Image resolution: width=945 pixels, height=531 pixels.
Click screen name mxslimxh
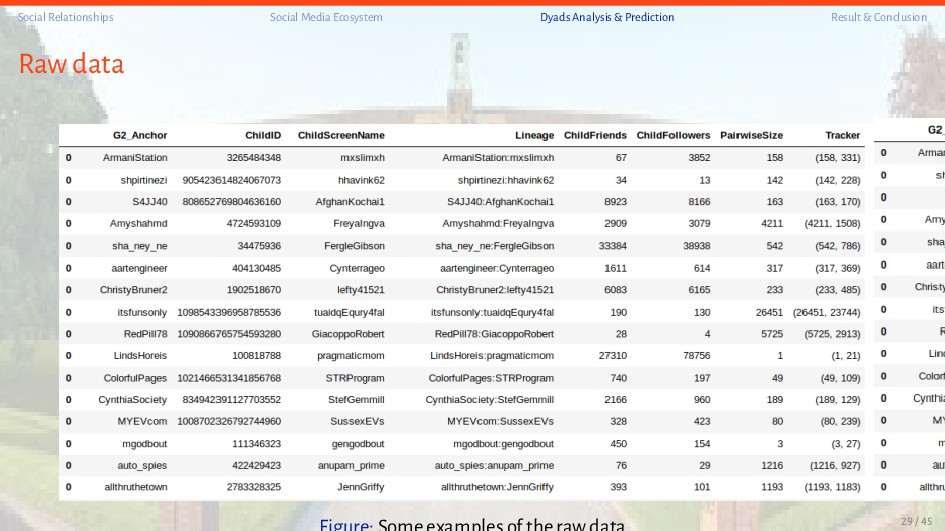[362, 157]
